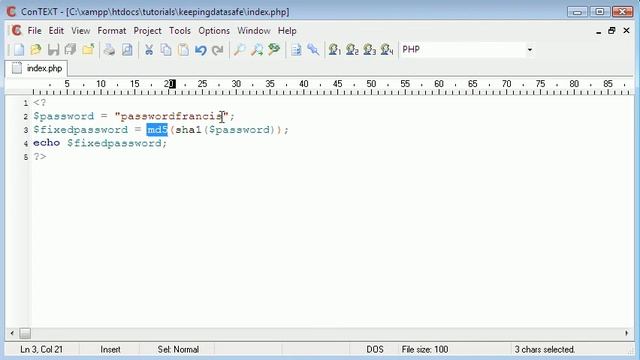The image size is (640, 360).
Task: Open the View menu
Action: pos(80,31)
